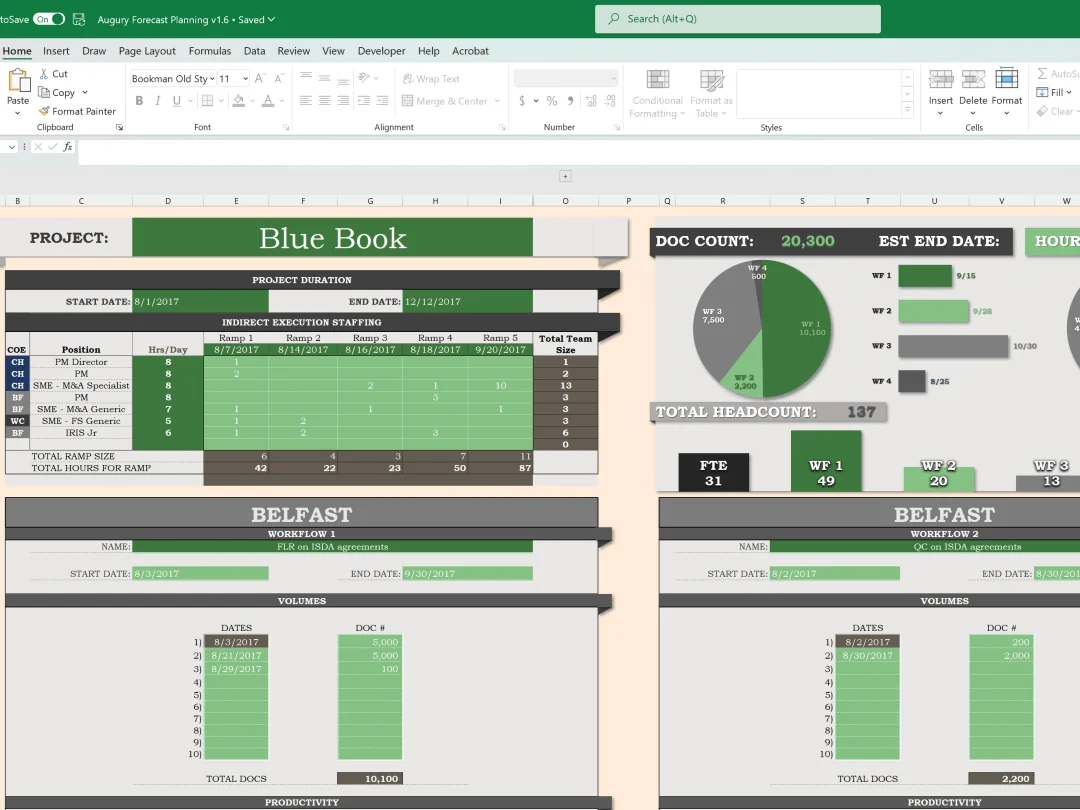Select the 12/12/2017 end date cell
The image size is (1080, 810).
(468, 302)
